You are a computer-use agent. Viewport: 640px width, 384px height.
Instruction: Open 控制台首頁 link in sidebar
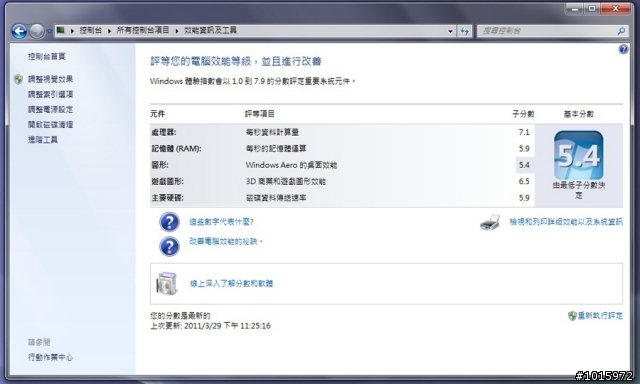[x=47, y=56]
